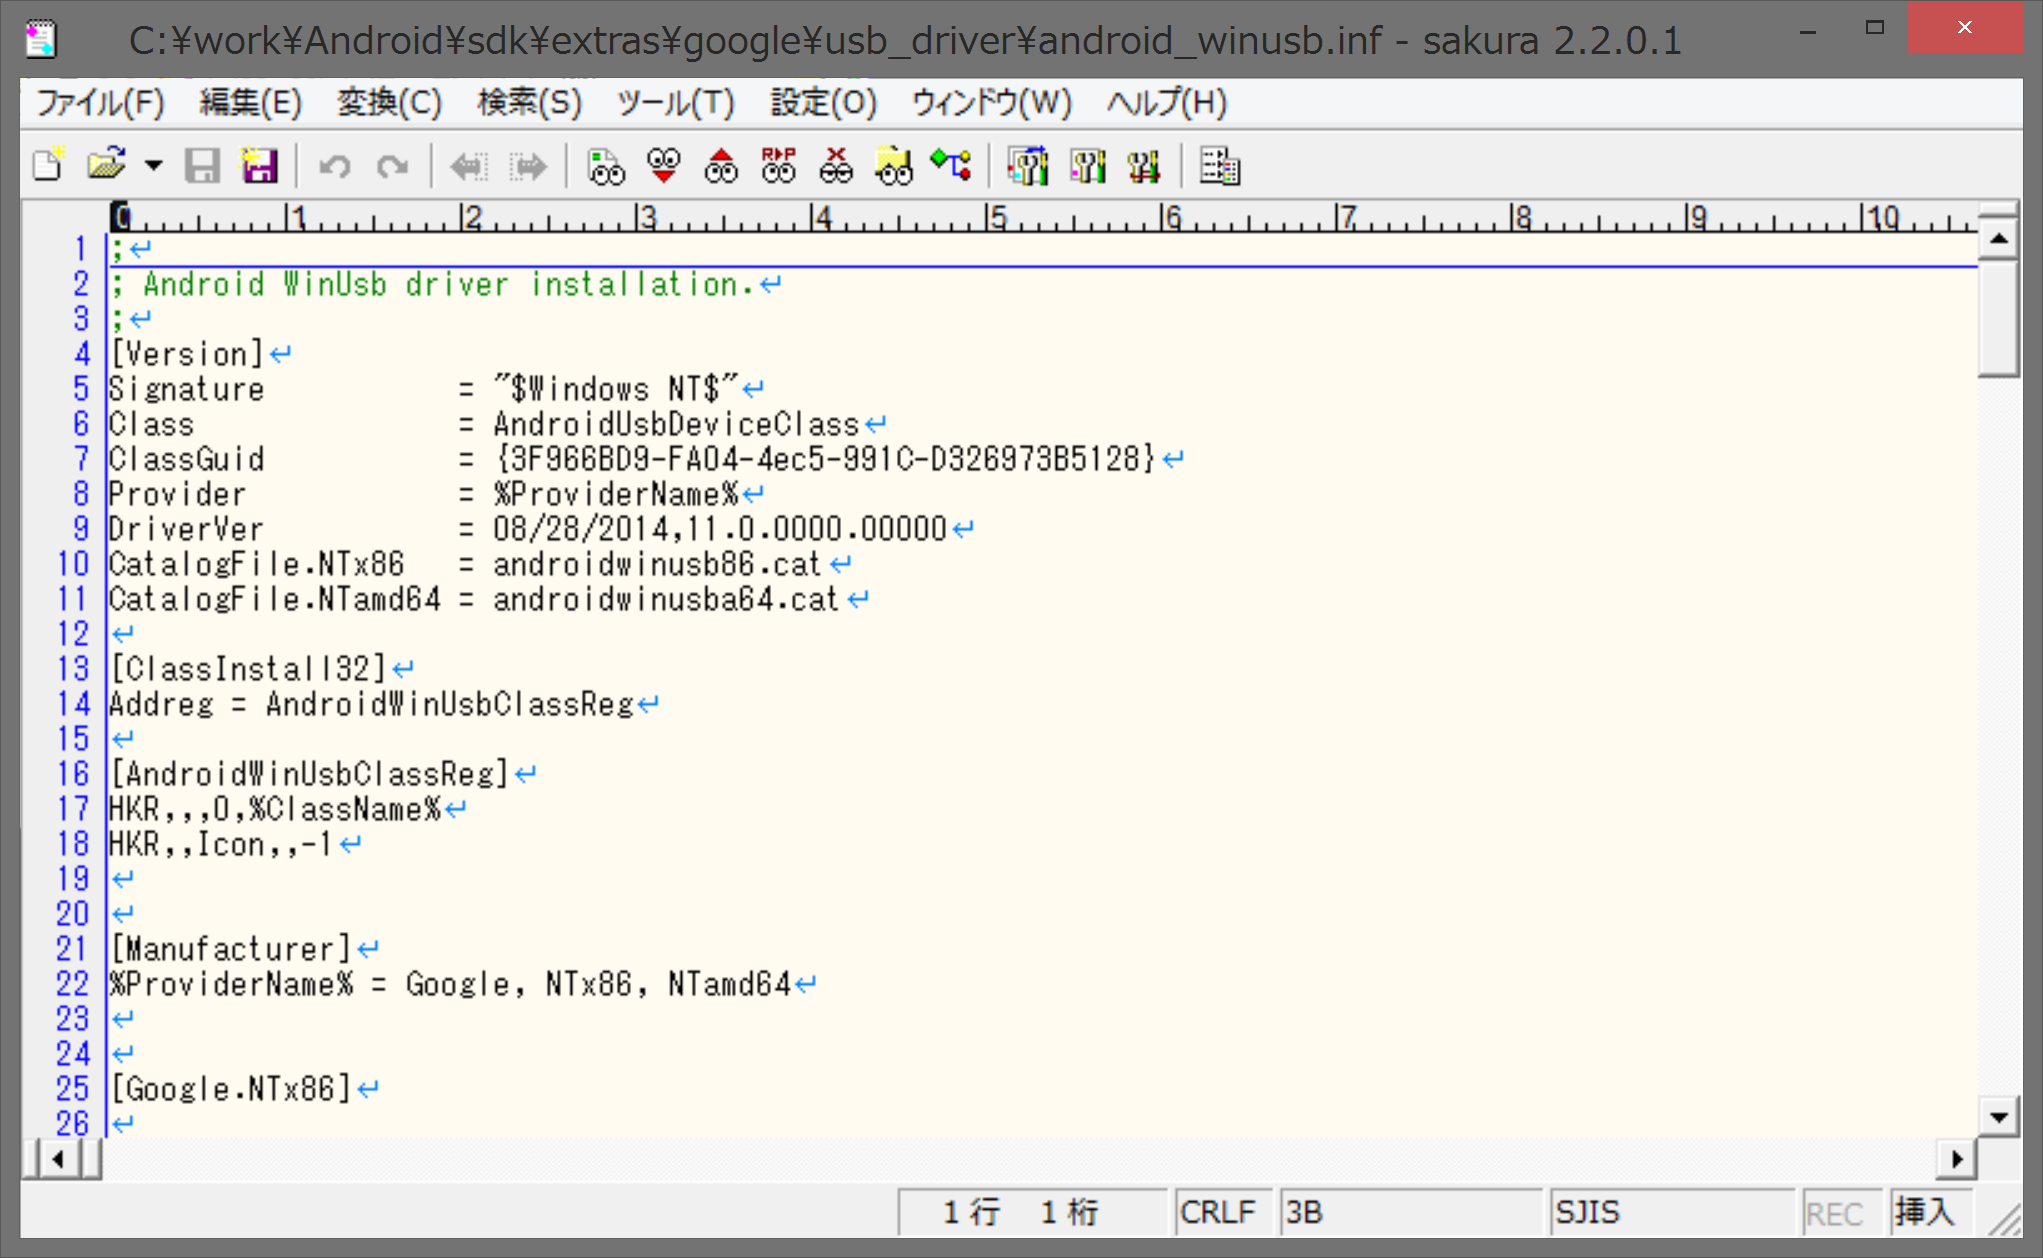The height and width of the screenshot is (1258, 2043).
Task: Click the androidwinusb86.cat filename text
Action: pyautogui.click(x=658, y=564)
